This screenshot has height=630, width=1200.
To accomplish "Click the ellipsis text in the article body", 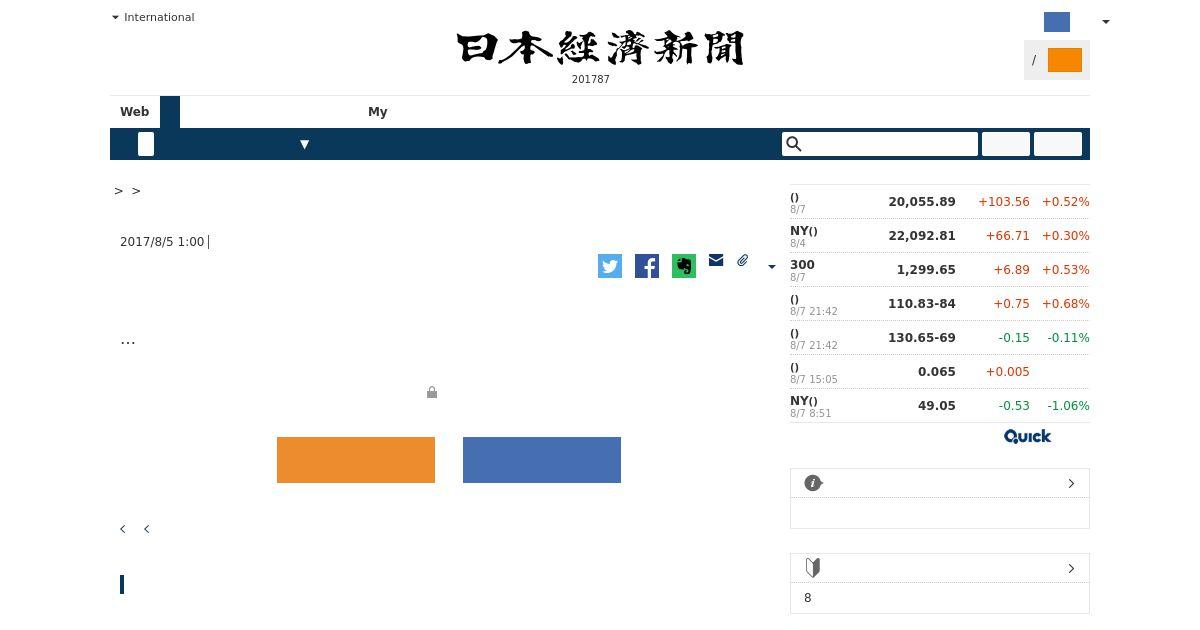I will (128, 343).
